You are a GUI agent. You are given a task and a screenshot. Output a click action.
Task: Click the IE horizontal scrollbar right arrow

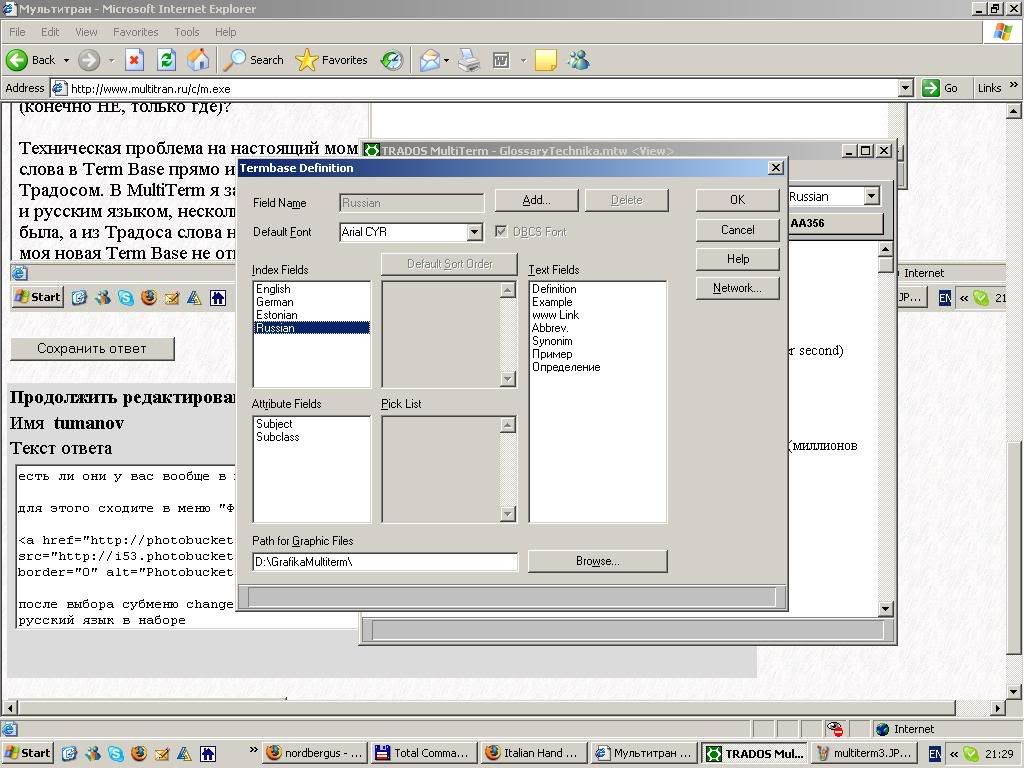(997, 707)
